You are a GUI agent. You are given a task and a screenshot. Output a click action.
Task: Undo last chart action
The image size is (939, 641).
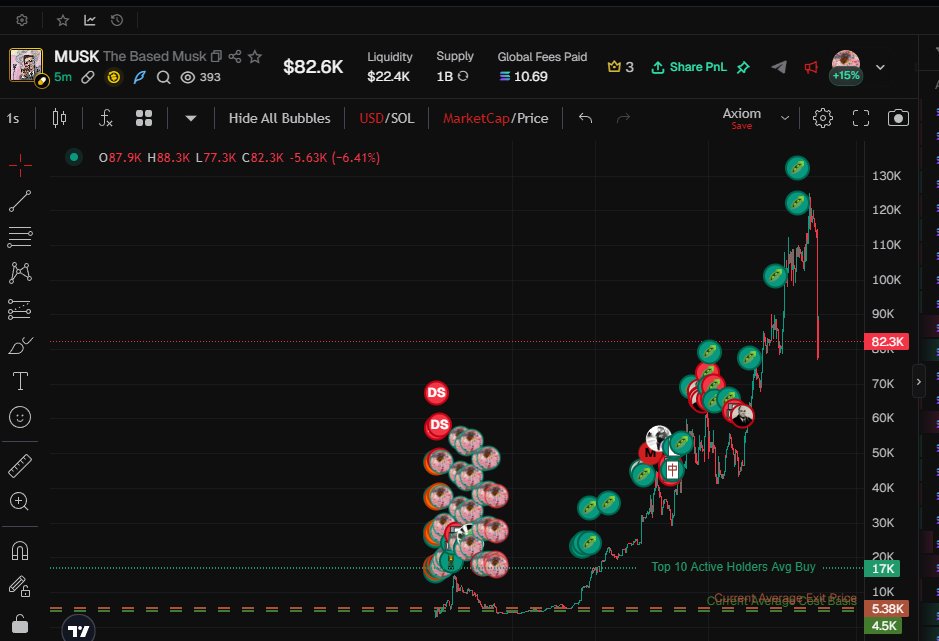(x=586, y=119)
